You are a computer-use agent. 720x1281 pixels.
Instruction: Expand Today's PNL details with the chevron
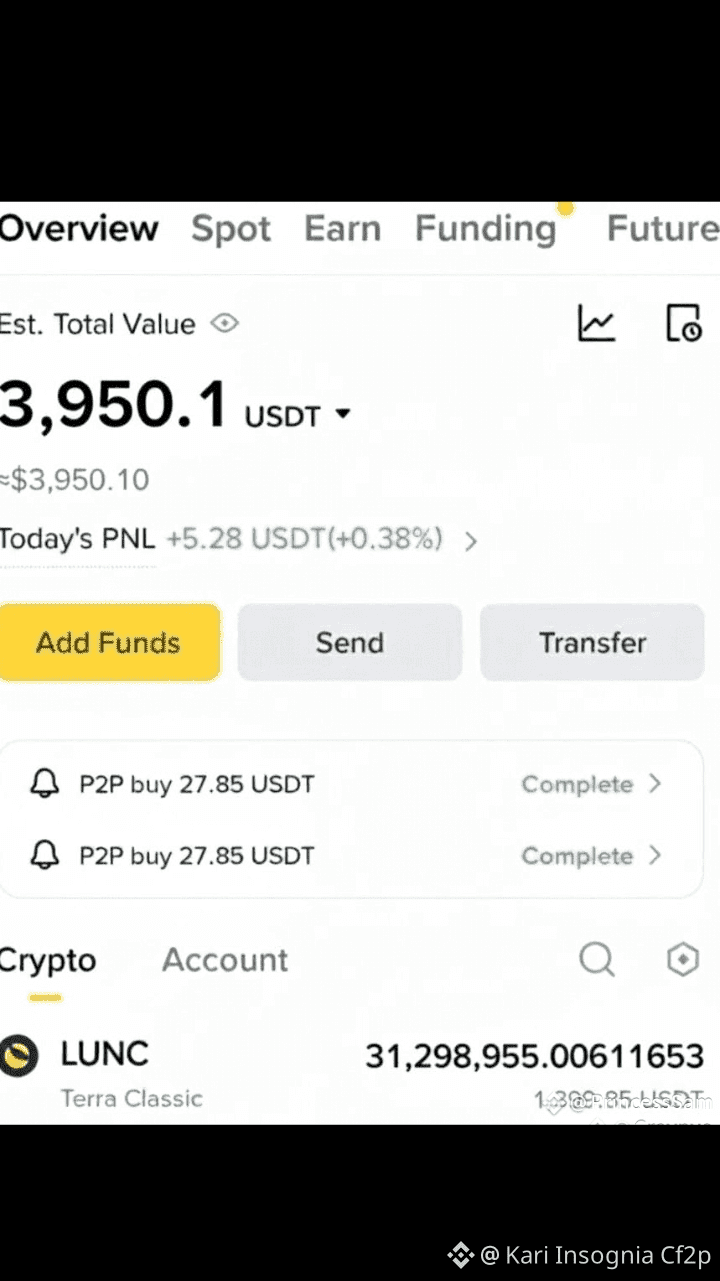[470, 539]
